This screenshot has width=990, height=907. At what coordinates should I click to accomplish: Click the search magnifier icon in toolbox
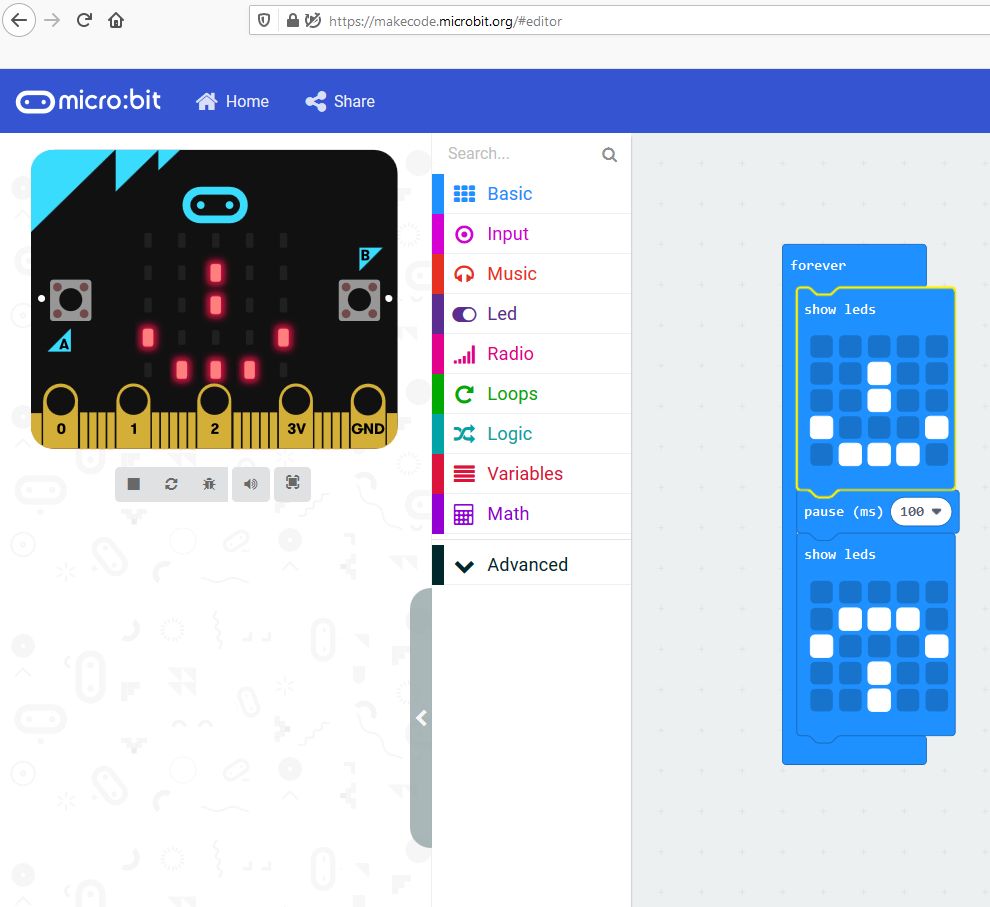click(x=609, y=155)
